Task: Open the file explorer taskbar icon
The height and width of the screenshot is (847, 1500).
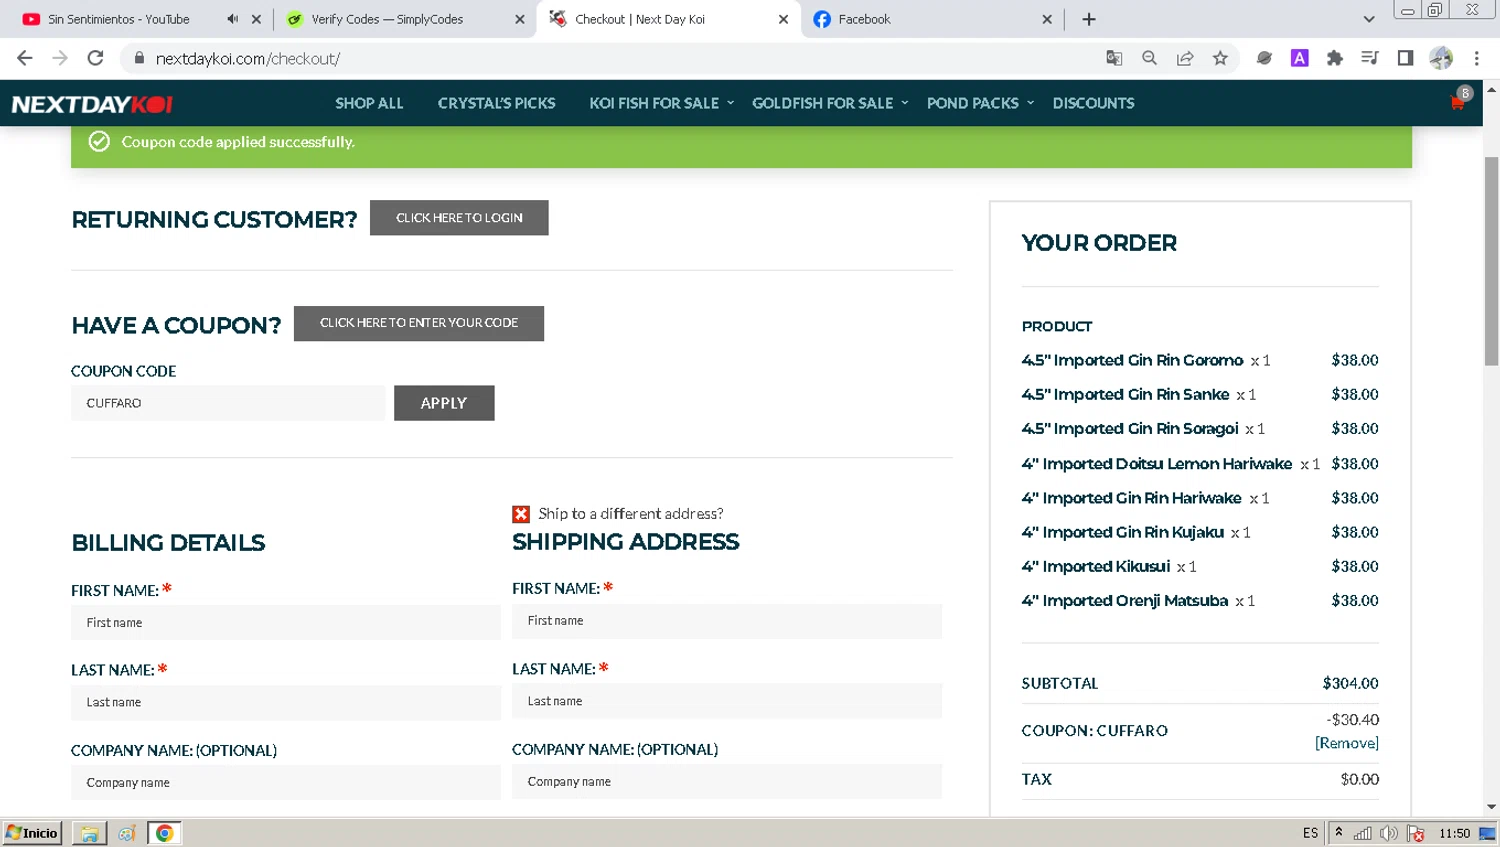Action: click(89, 833)
